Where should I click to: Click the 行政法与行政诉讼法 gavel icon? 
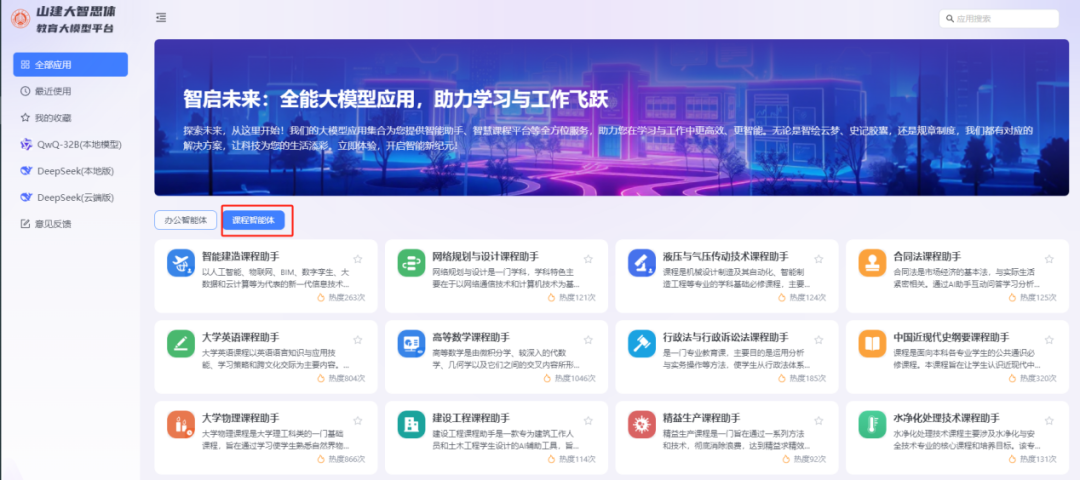(640, 343)
